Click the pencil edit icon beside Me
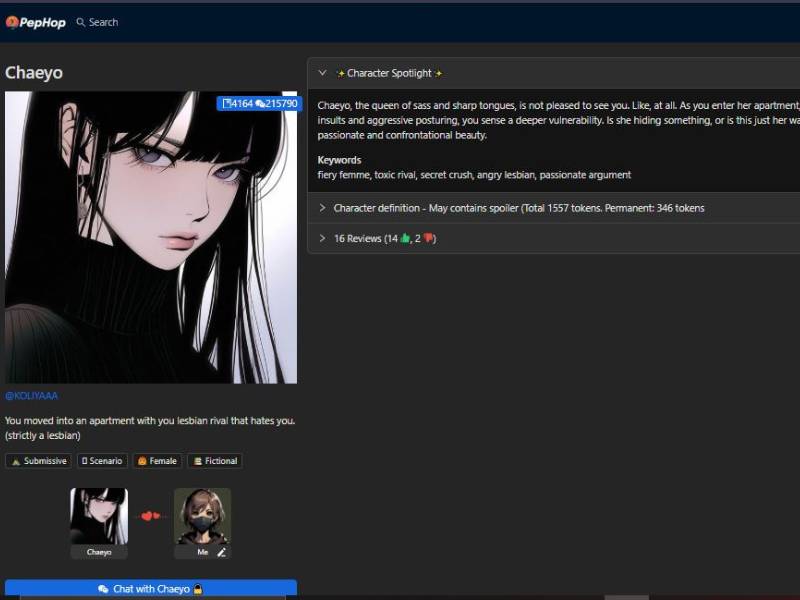800x600 pixels. point(221,552)
